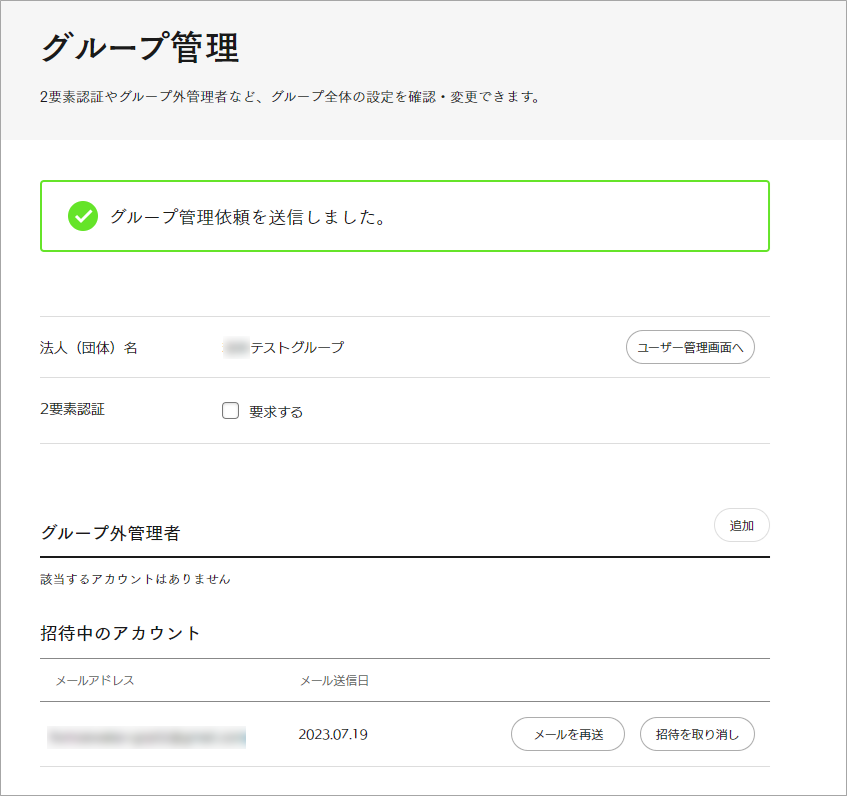Click the 2要素認証 row label
The image size is (847, 796).
(73, 409)
